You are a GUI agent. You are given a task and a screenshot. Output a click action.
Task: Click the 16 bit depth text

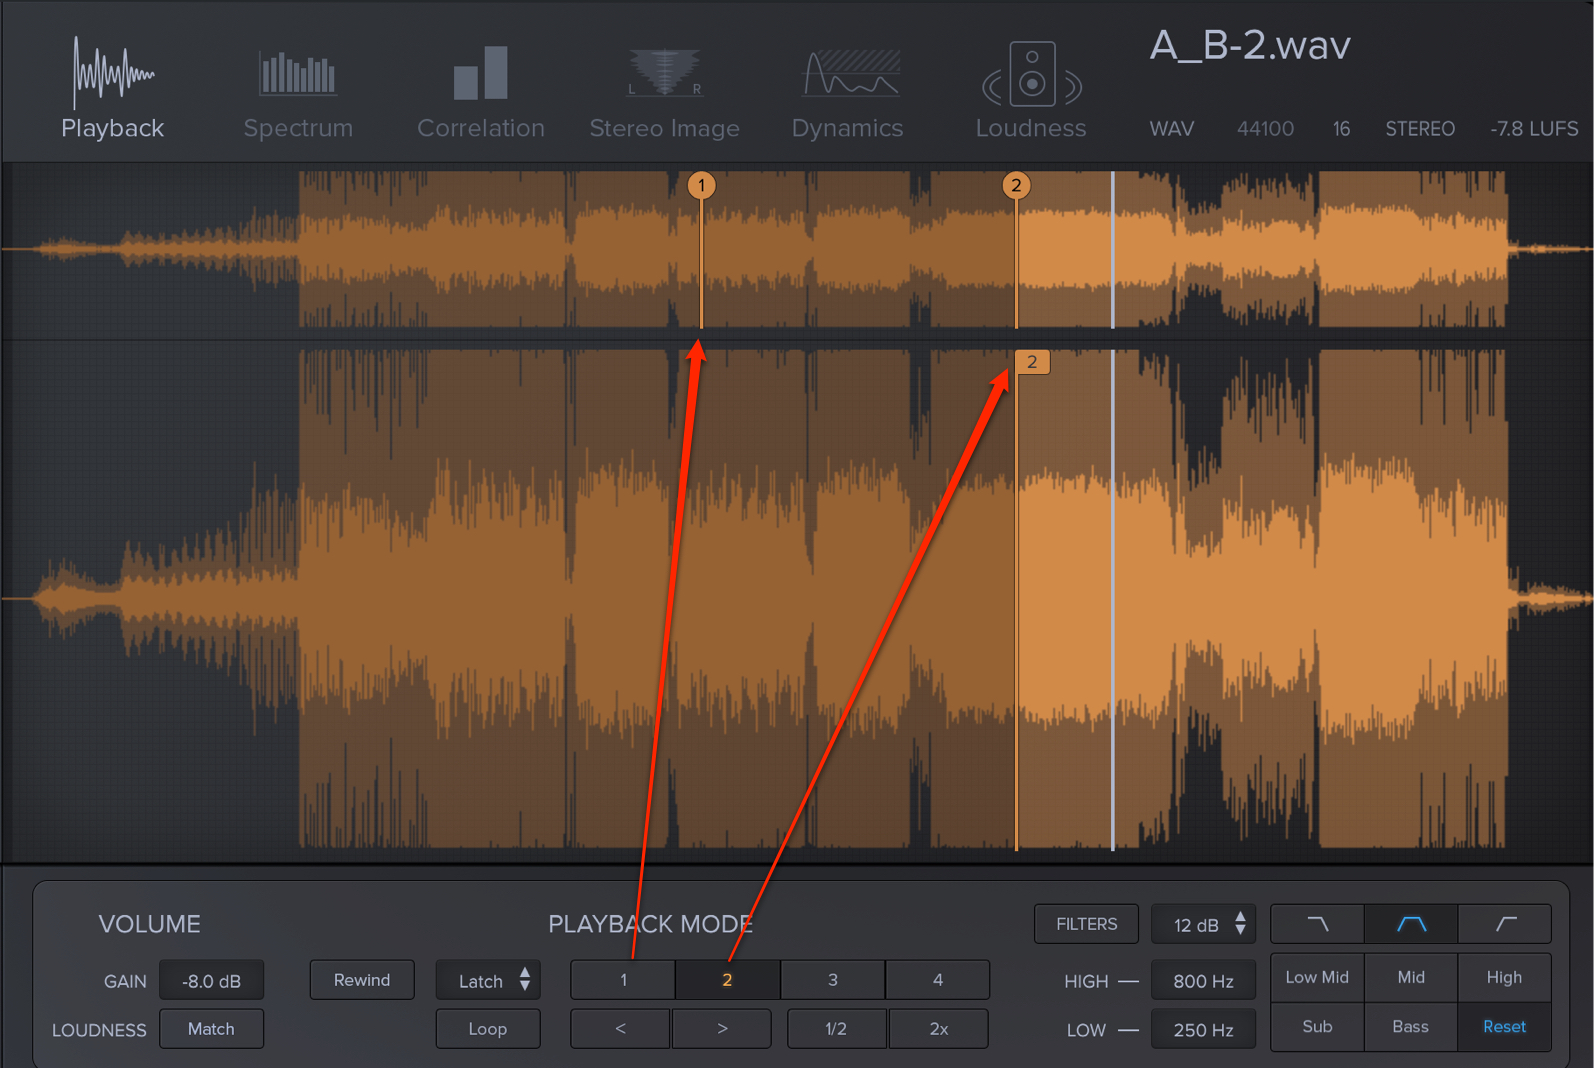[1341, 129]
